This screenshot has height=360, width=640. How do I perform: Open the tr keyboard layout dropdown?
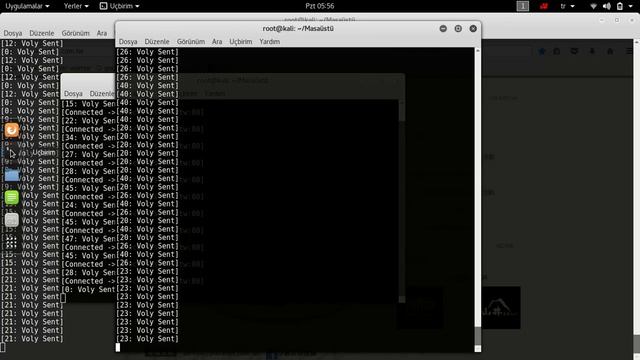tap(567, 6)
